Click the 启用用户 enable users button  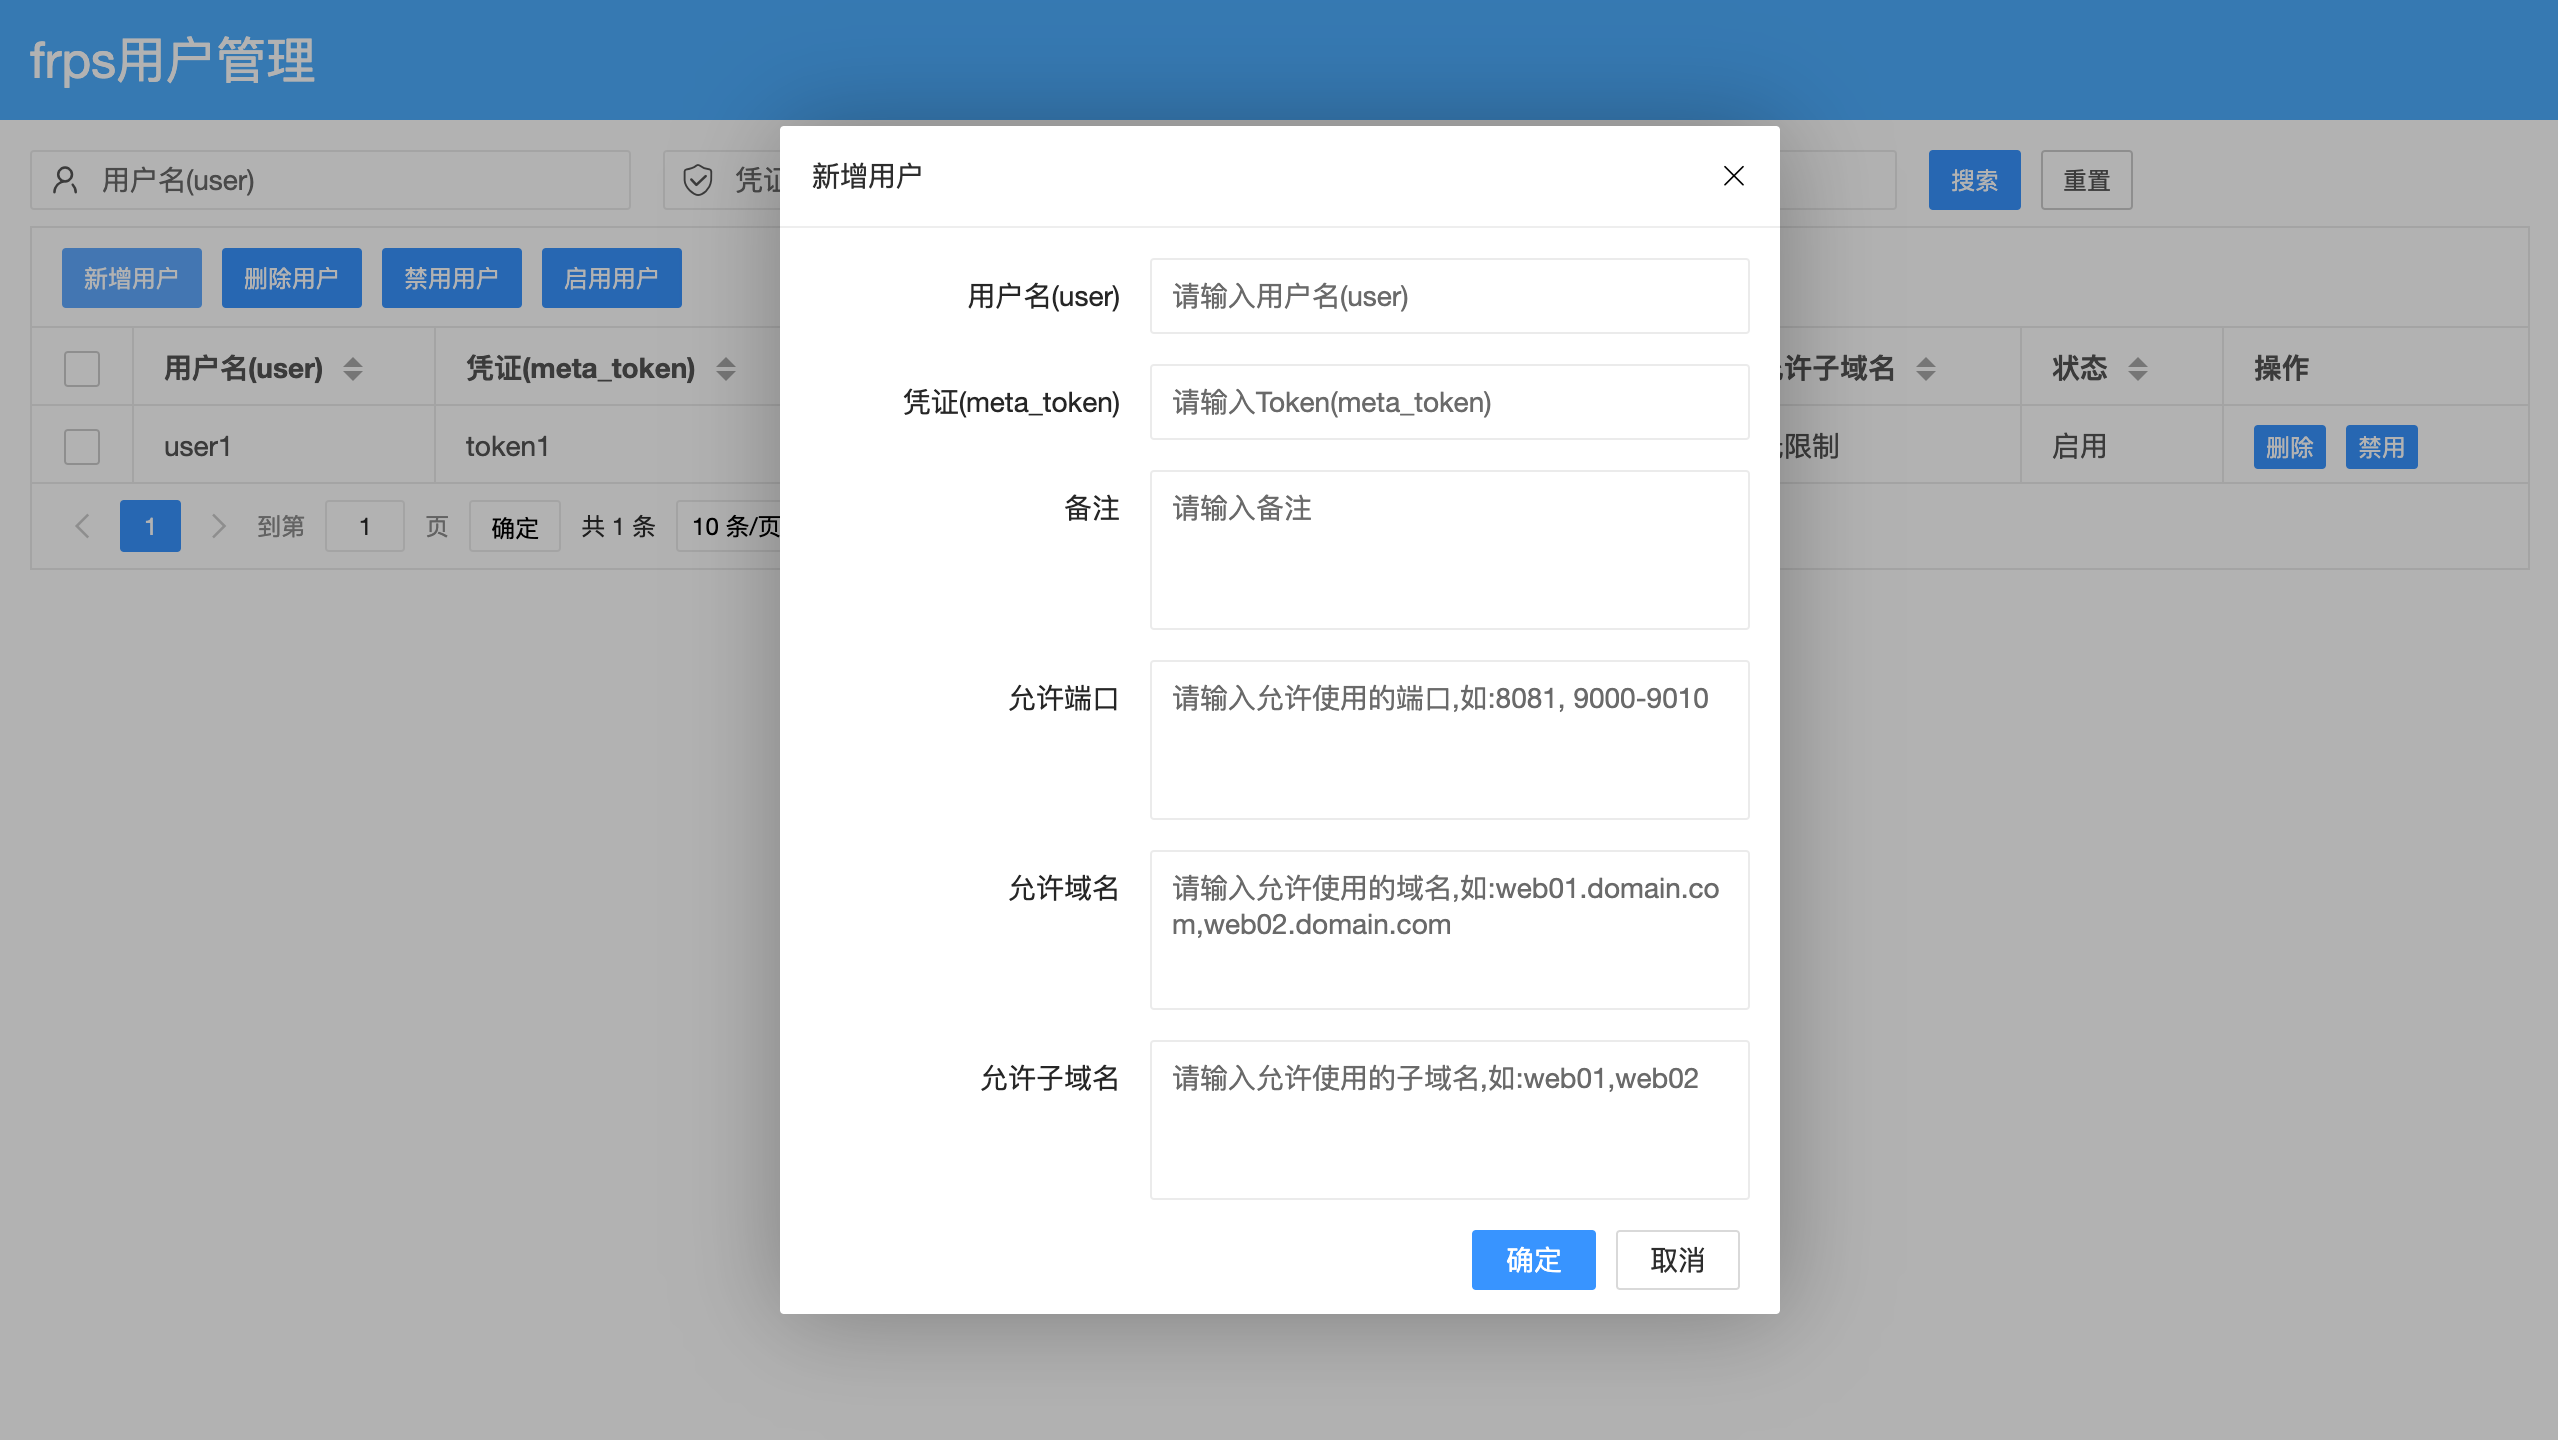(x=611, y=278)
